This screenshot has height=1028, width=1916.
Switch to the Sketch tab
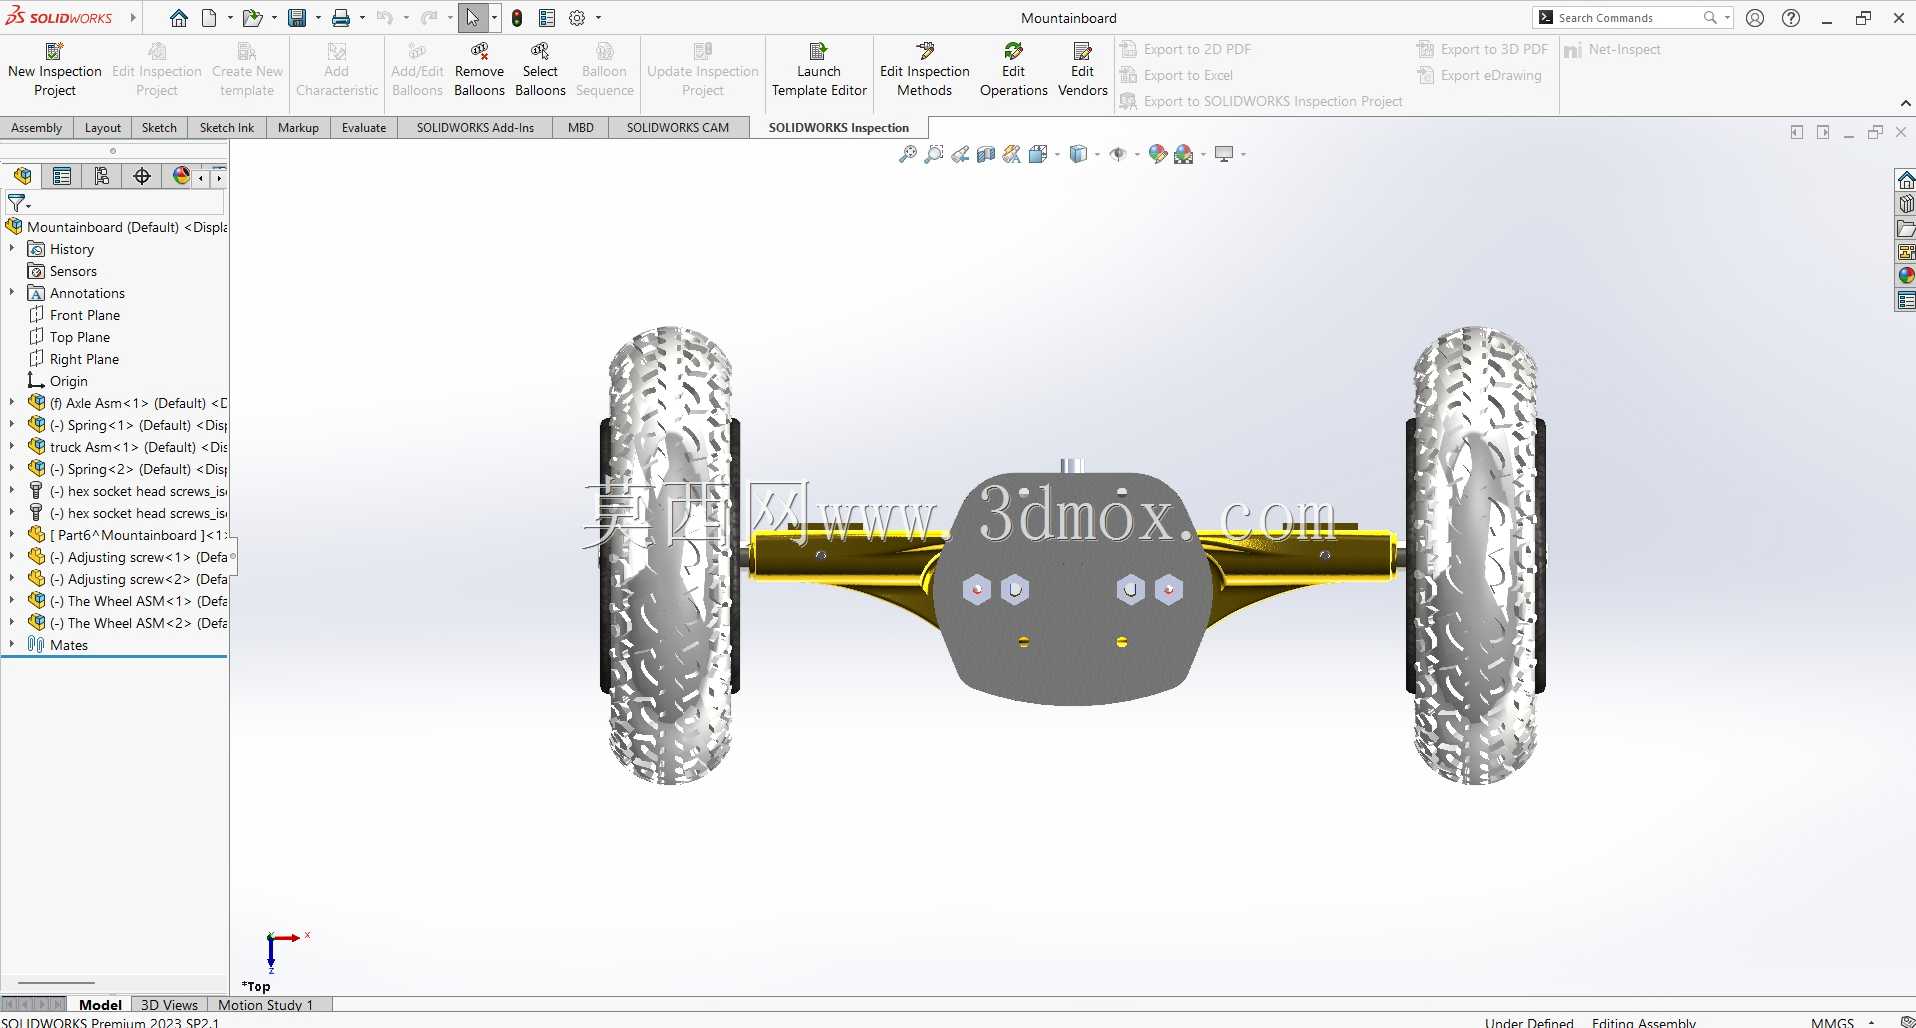(x=159, y=128)
